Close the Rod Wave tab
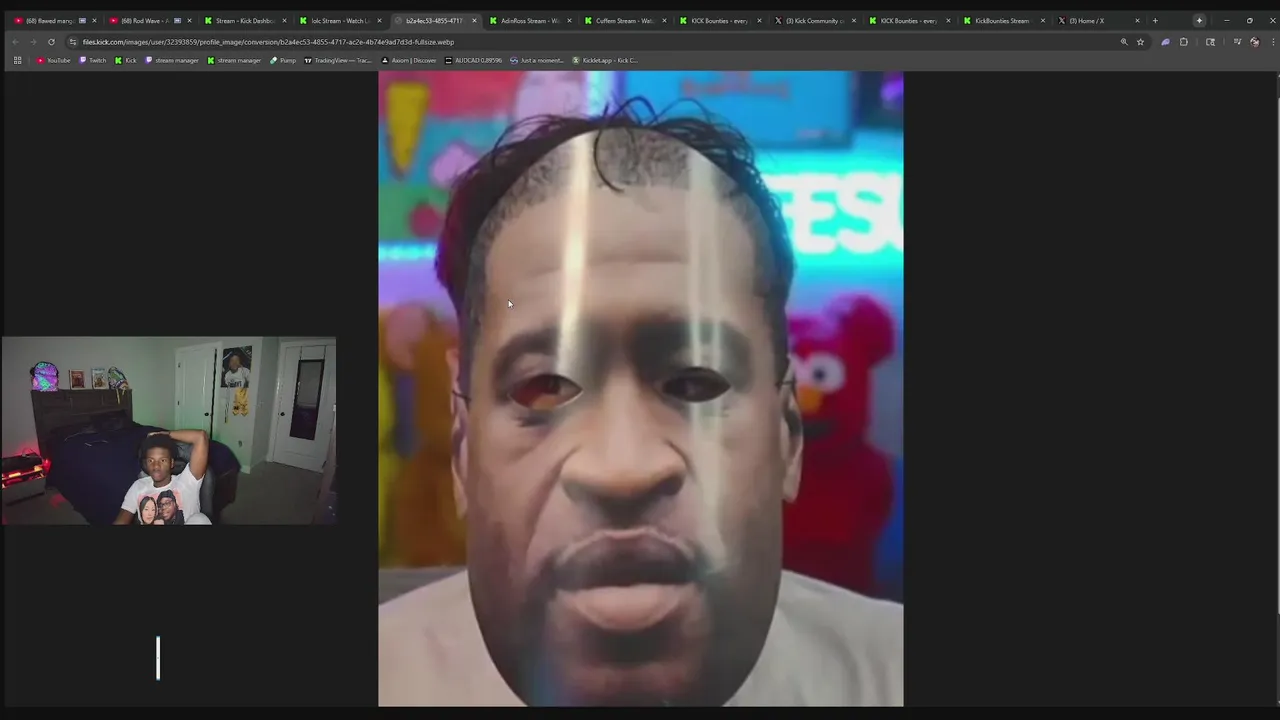The height and width of the screenshot is (720, 1280). [189, 20]
